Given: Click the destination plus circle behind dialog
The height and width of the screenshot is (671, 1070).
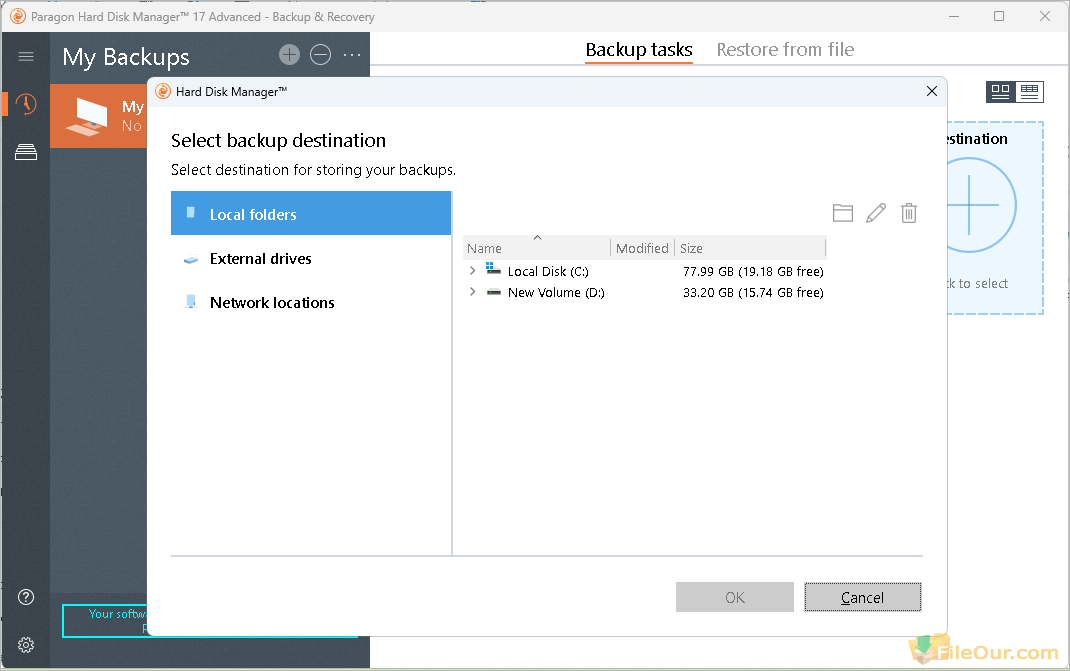Looking at the screenshot, I should (982, 205).
